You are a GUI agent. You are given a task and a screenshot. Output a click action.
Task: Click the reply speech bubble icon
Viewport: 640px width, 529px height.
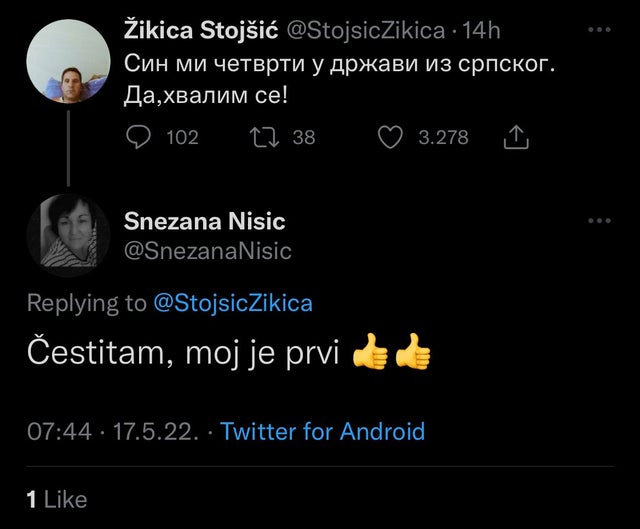140,137
